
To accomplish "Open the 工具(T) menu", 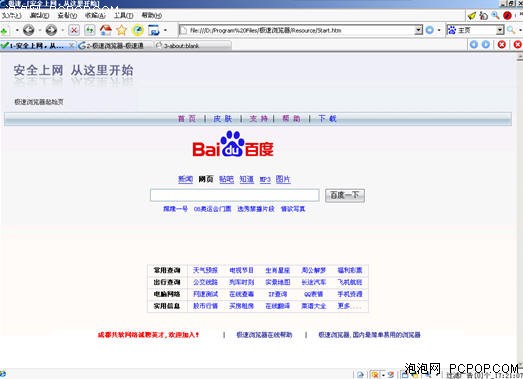I will pyautogui.click(x=123, y=15).
